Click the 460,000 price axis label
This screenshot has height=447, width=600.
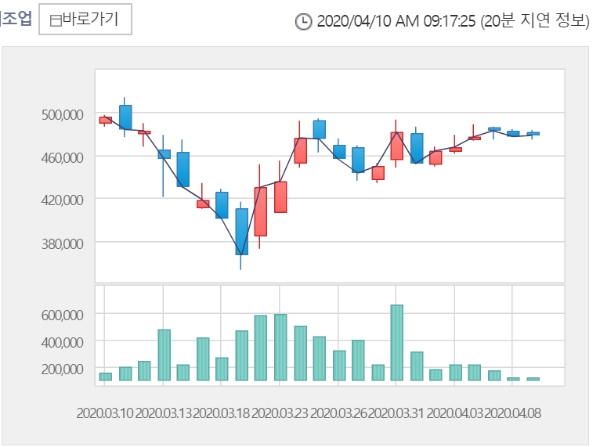pyautogui.click(x=62, y=157)
